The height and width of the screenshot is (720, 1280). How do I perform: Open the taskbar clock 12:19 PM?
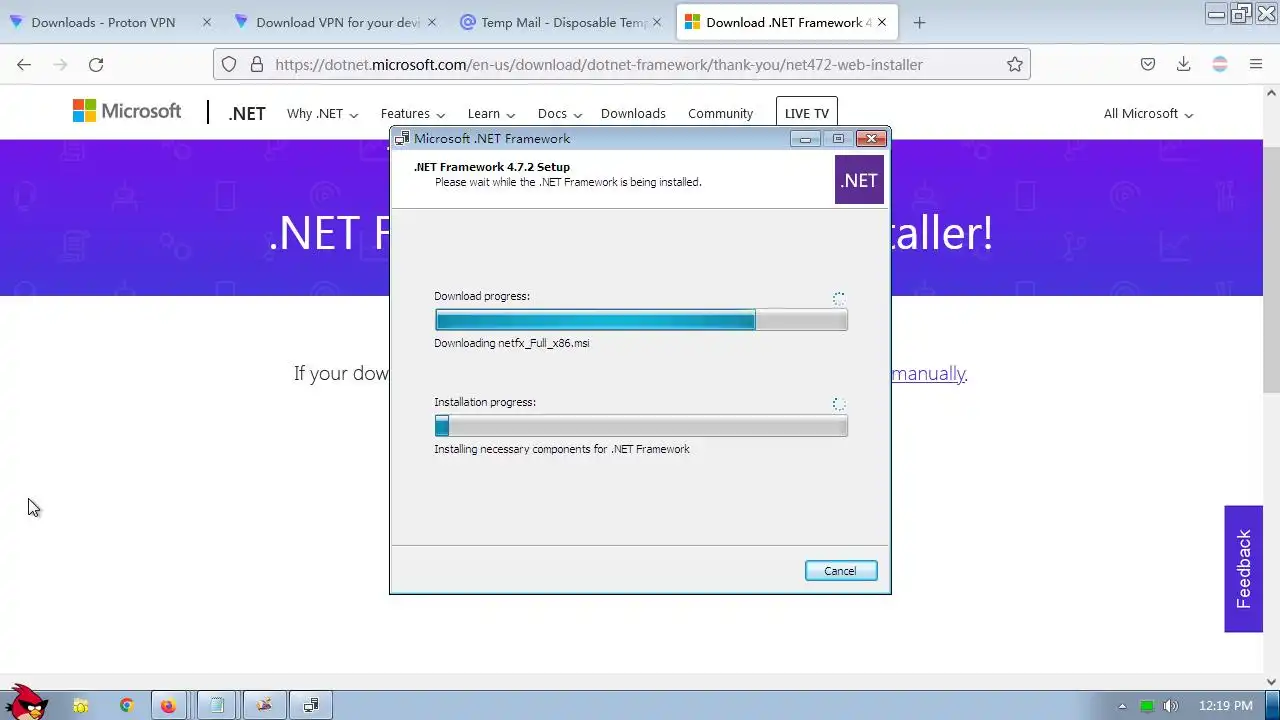click(1225, 706)
